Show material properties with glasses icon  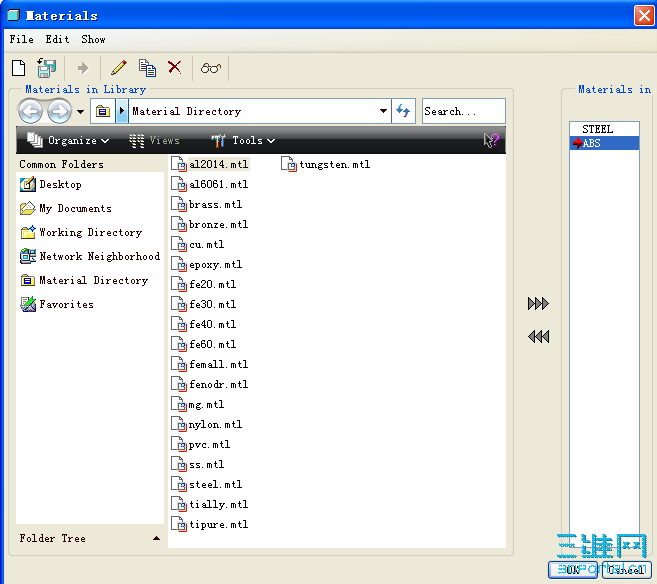coord(211,68)
